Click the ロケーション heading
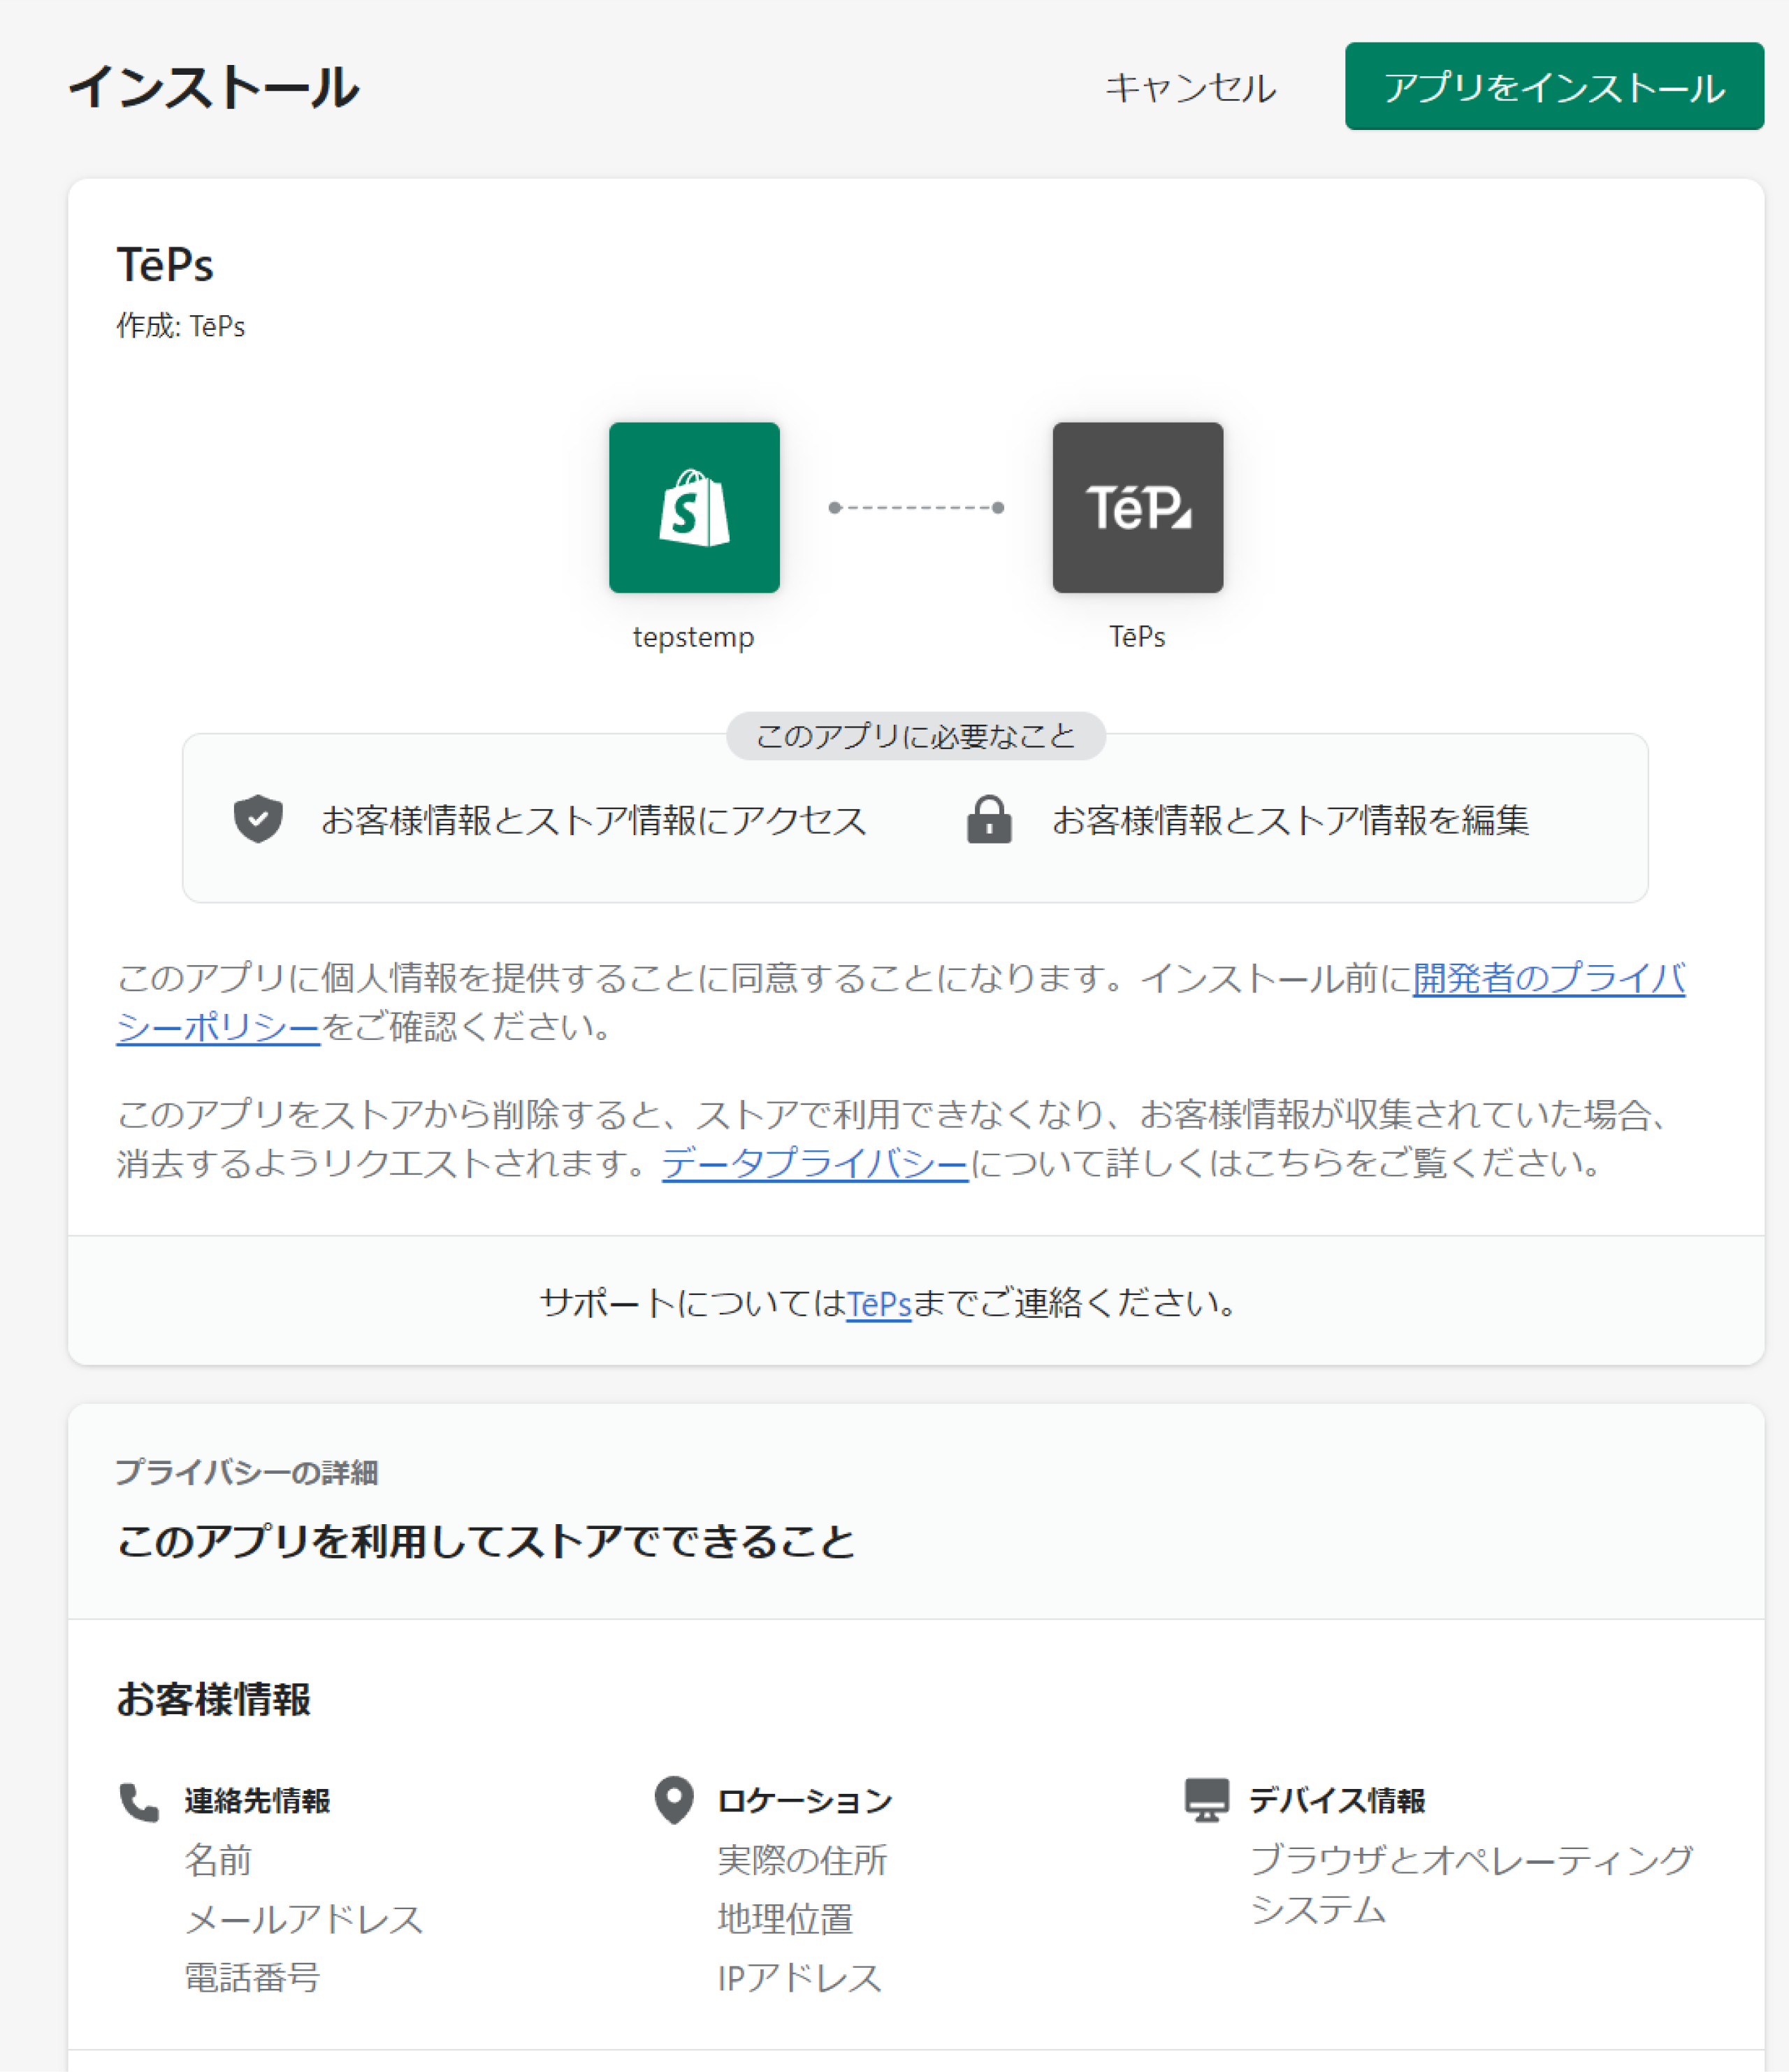 (804, 1801)
